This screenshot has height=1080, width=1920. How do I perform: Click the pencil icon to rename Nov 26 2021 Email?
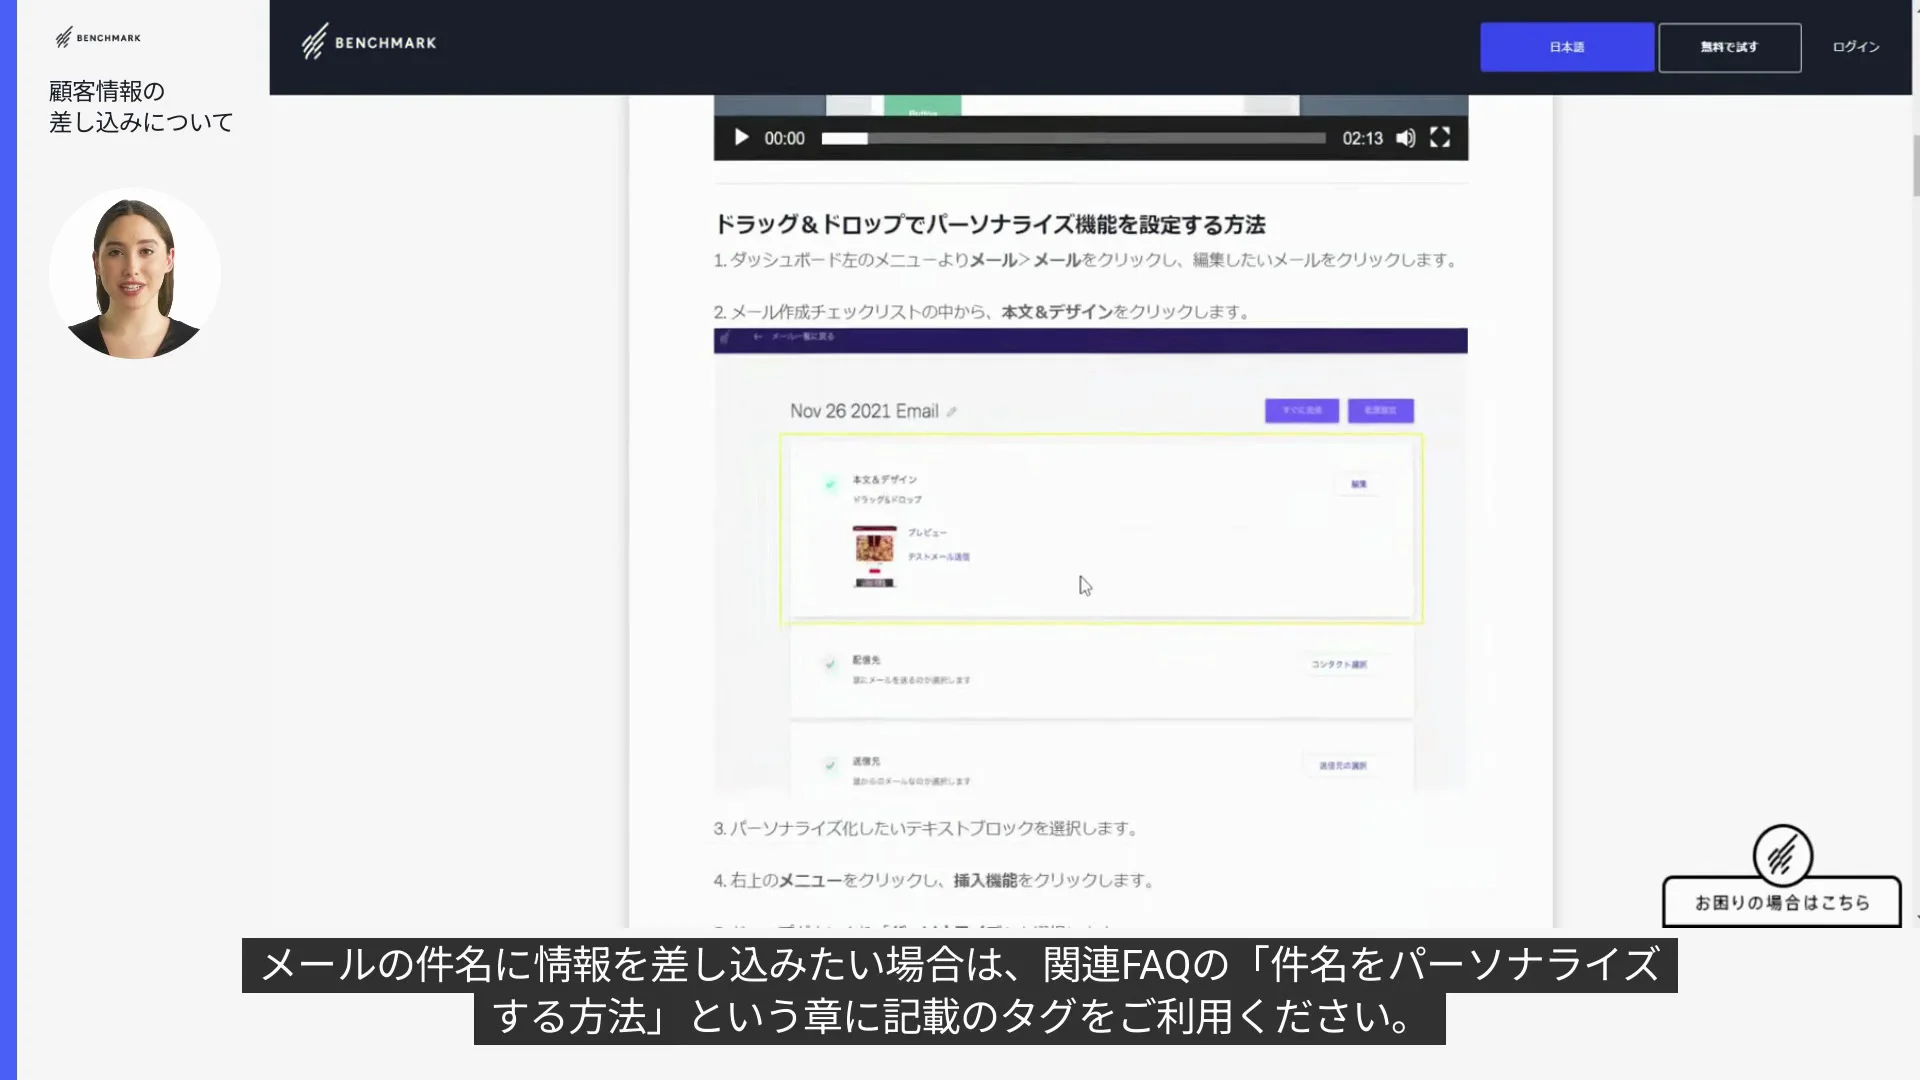click(953, 410)
